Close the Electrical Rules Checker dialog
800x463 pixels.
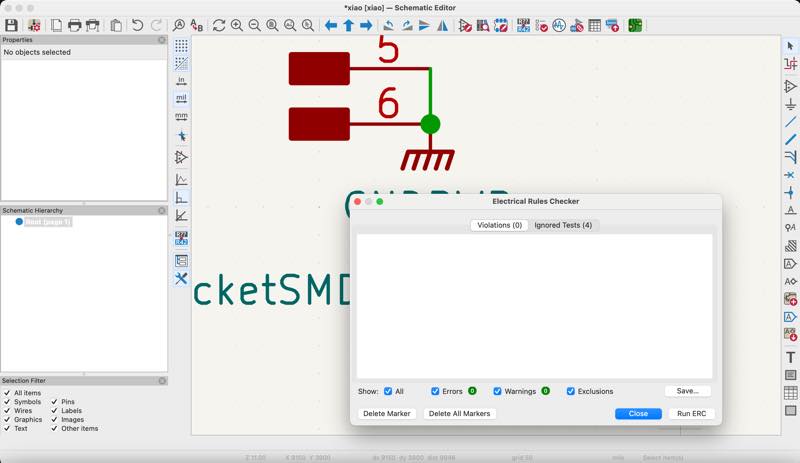pos(638,413)
